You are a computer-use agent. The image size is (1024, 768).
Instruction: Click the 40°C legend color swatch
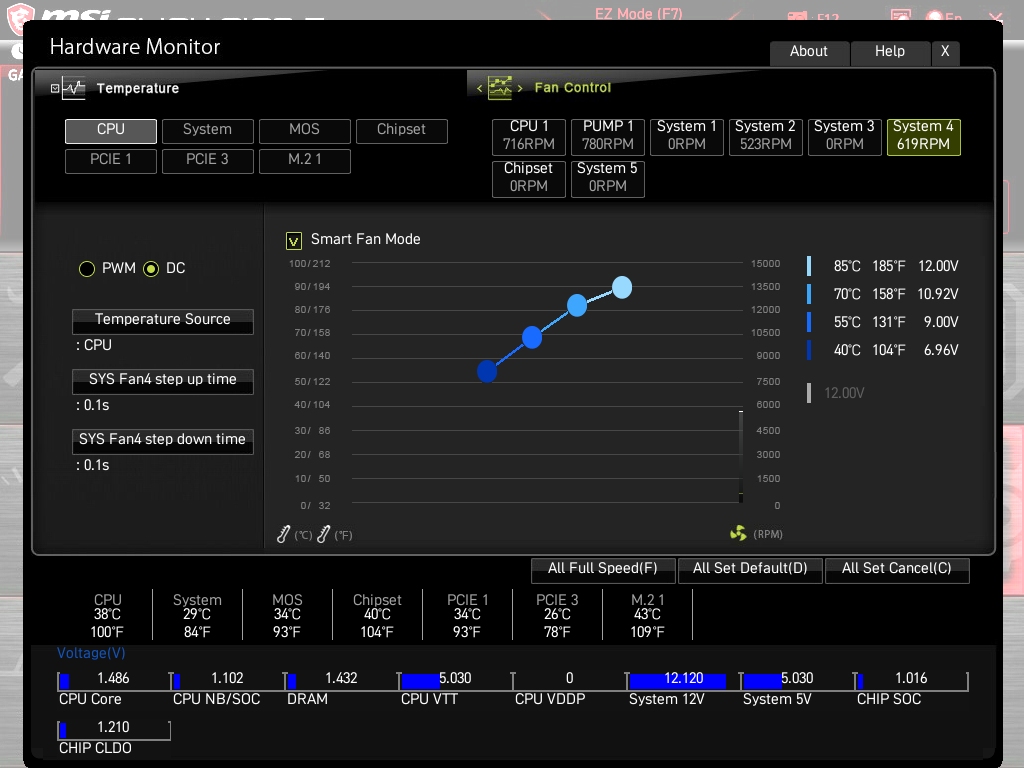pos(809,350)
